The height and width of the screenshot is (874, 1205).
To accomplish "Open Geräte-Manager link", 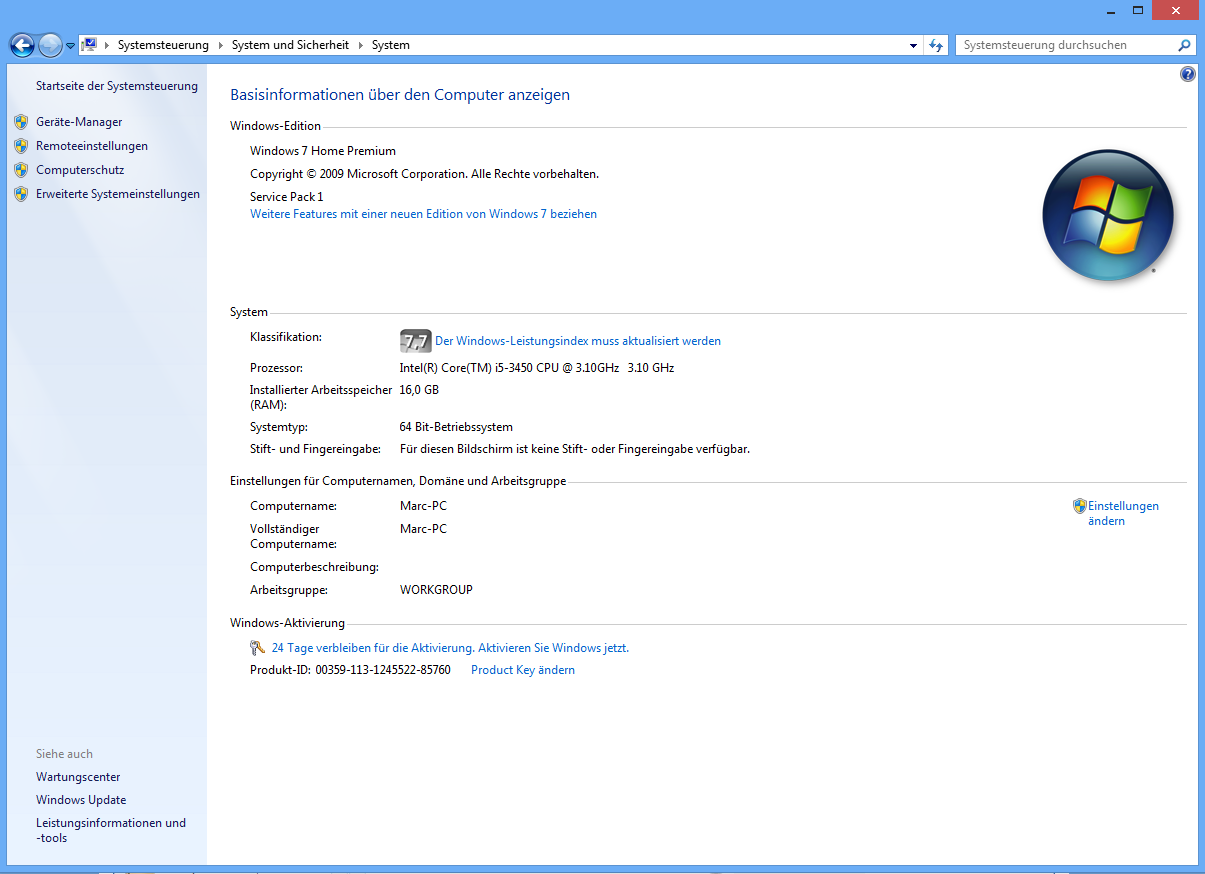I will [79, 122].
